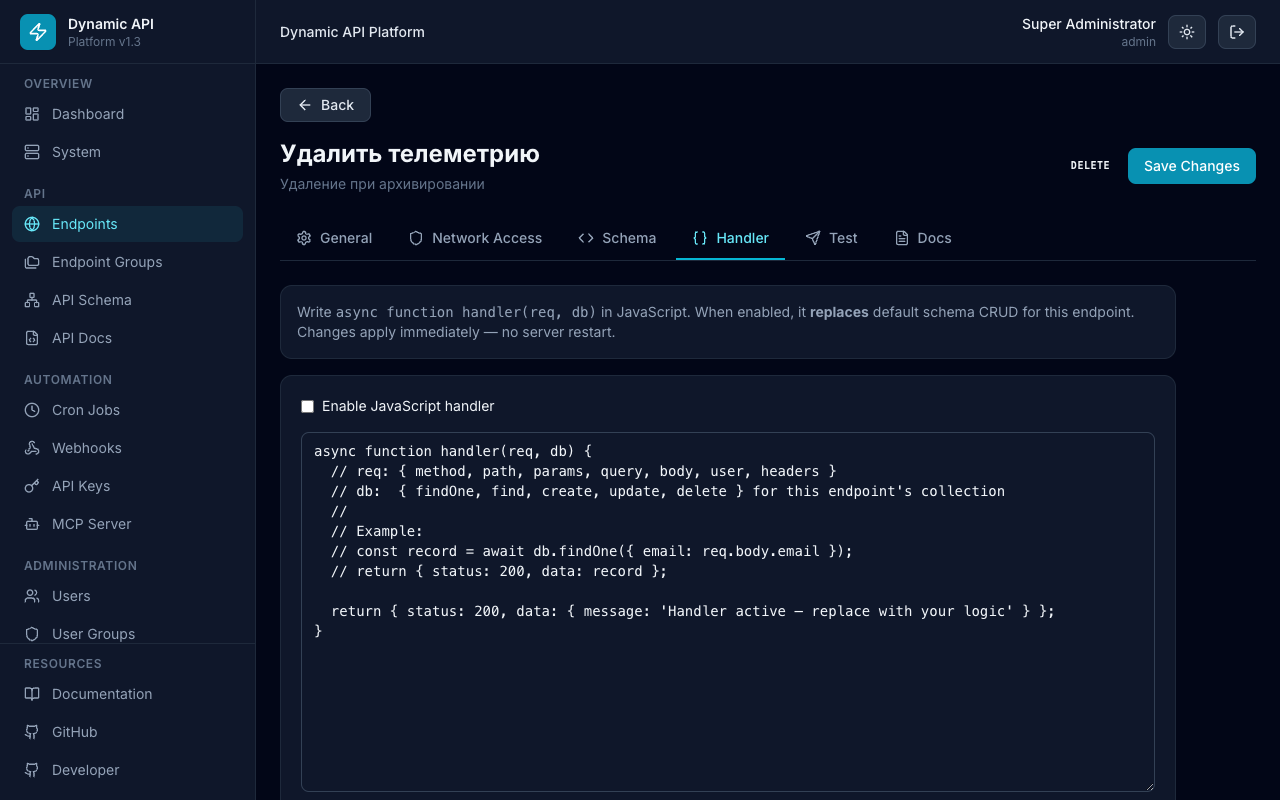The image size is (1280, 800).
Task: Enable the JavaScript handler checkbox
Action: (x=308, y=406)
